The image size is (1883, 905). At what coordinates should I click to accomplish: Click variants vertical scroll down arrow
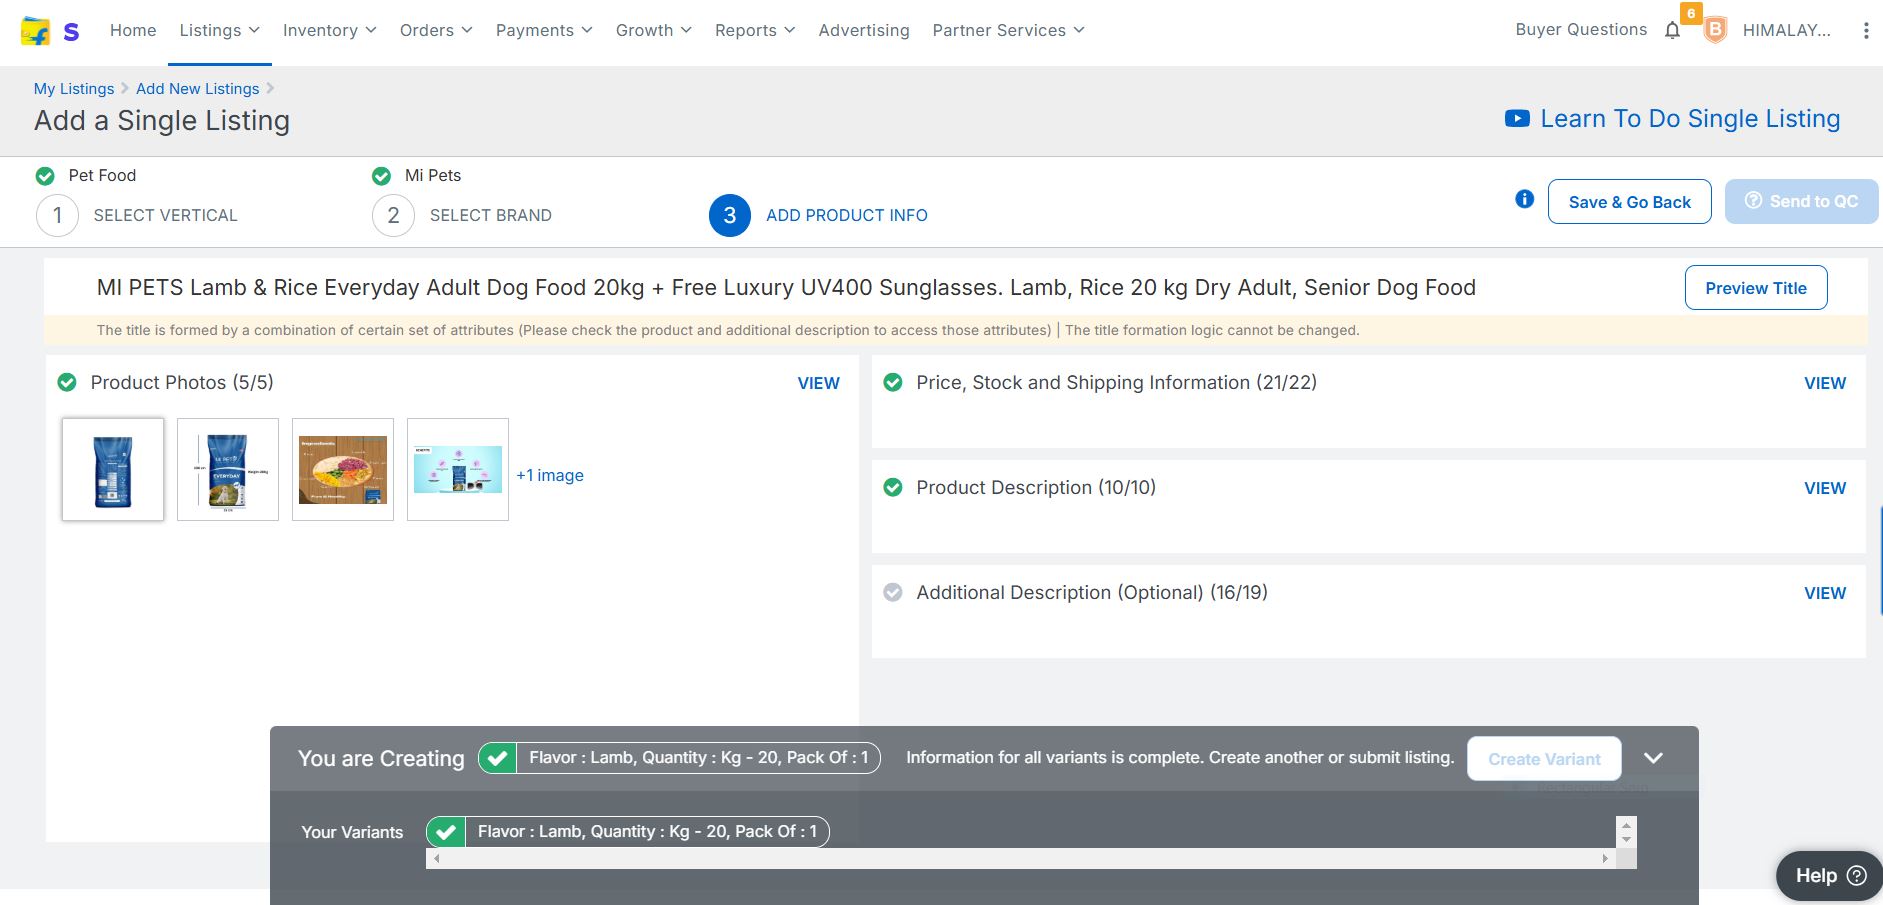1626,839
